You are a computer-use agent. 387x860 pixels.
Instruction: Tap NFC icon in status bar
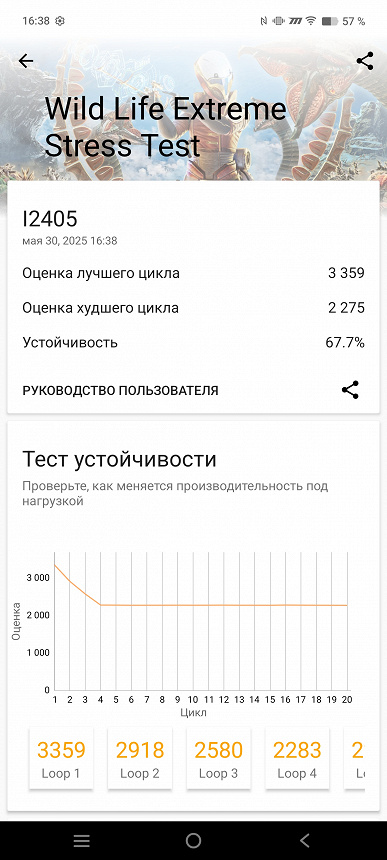tap(264, 21)
